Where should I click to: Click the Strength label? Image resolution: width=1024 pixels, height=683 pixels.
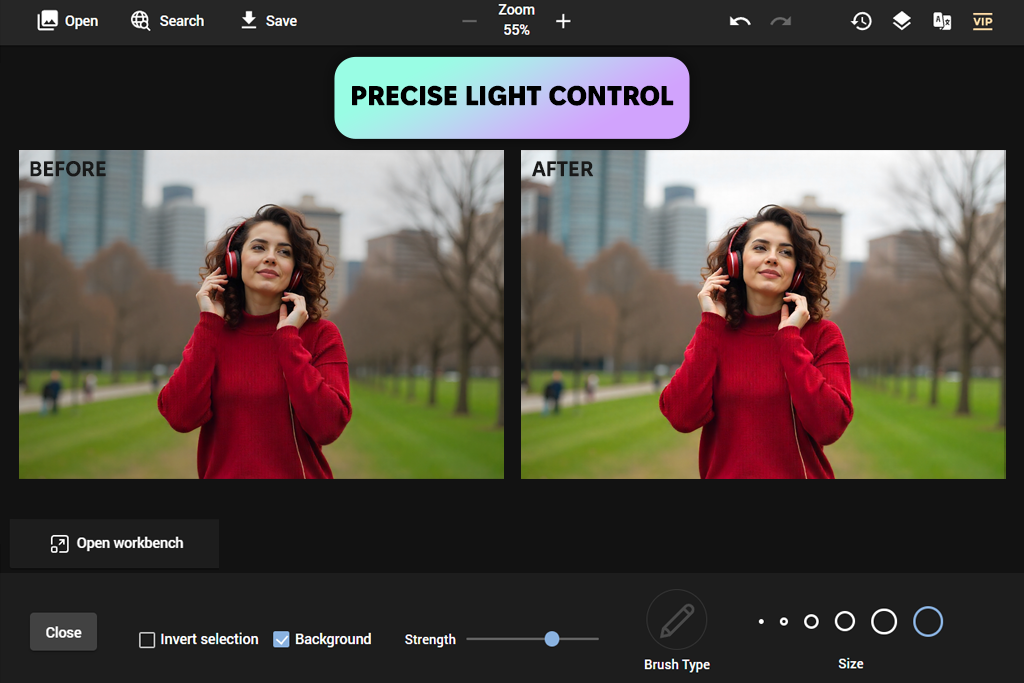tap(430, 640)
